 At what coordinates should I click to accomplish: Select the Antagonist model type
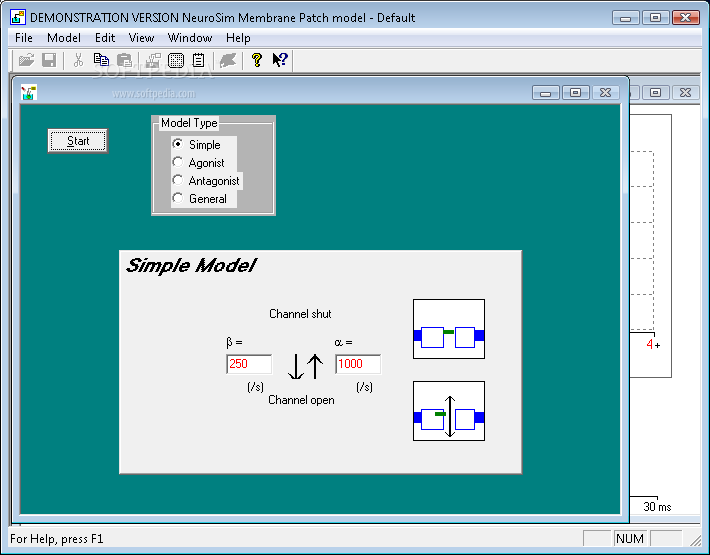tap(206, 181)
